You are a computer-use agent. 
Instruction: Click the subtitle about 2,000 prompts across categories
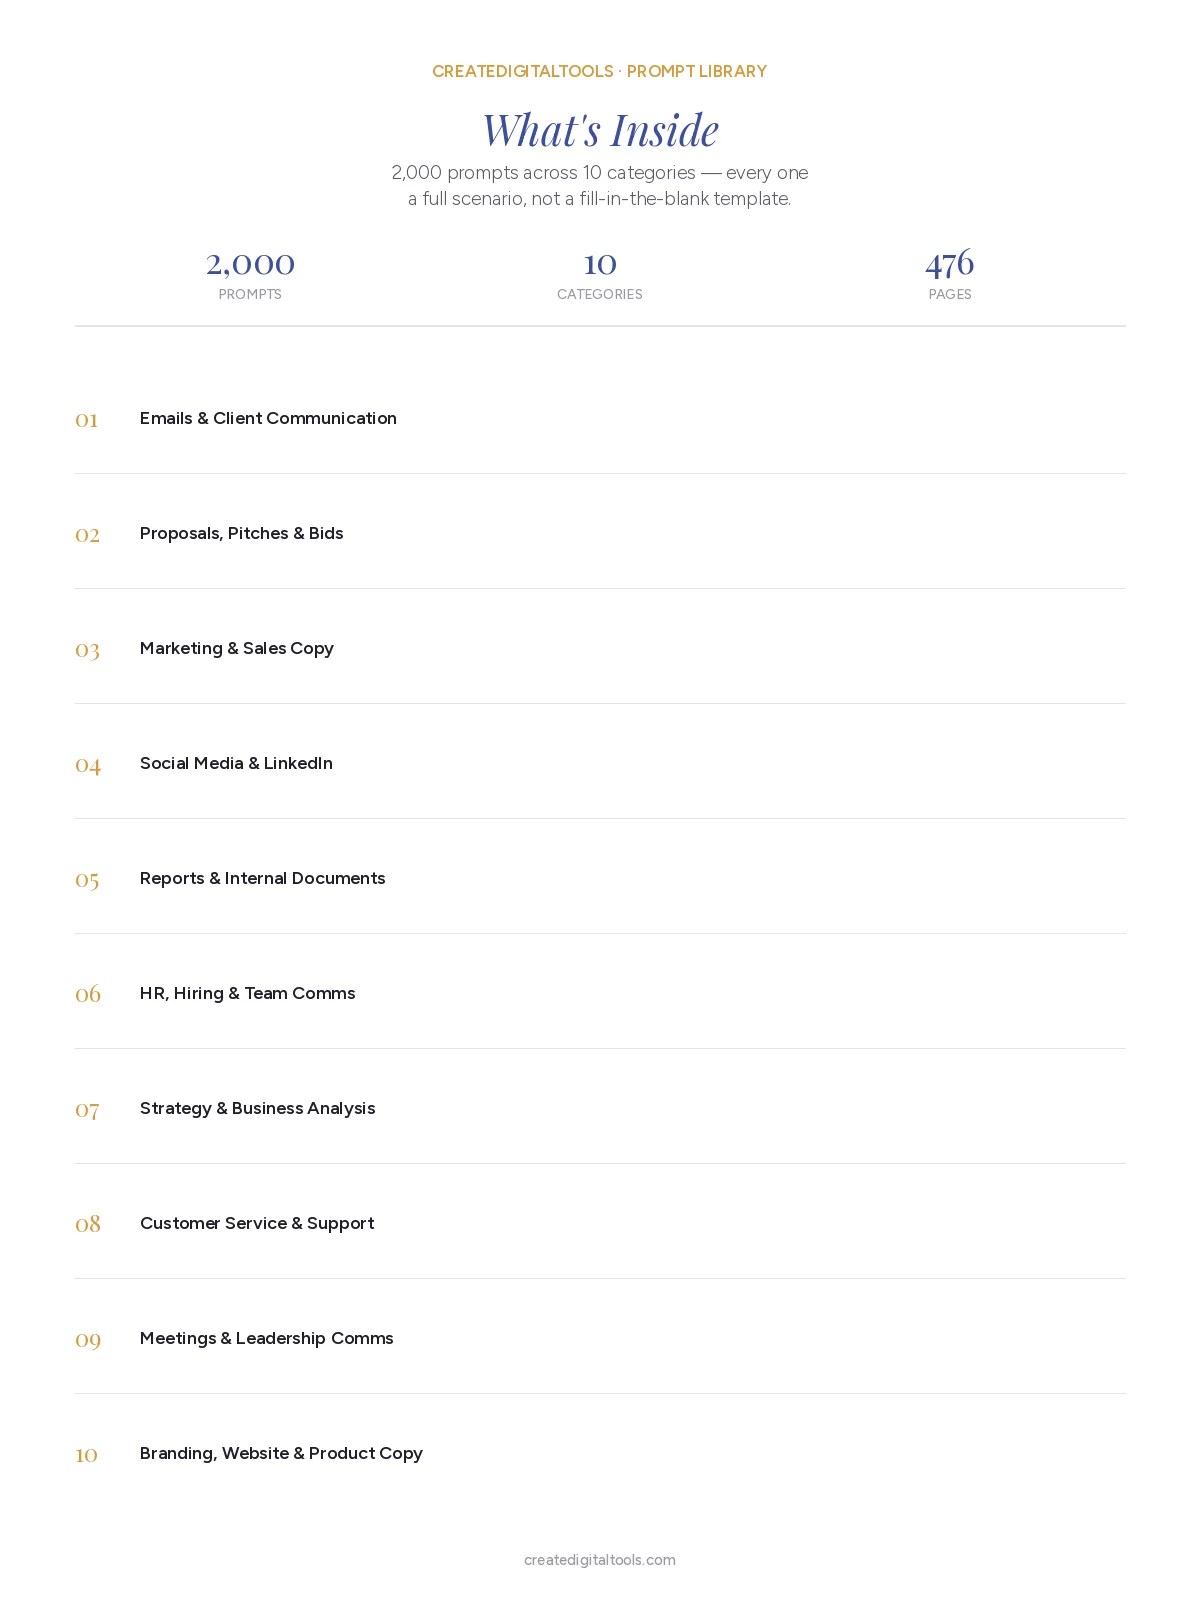[x=600, y=185]
